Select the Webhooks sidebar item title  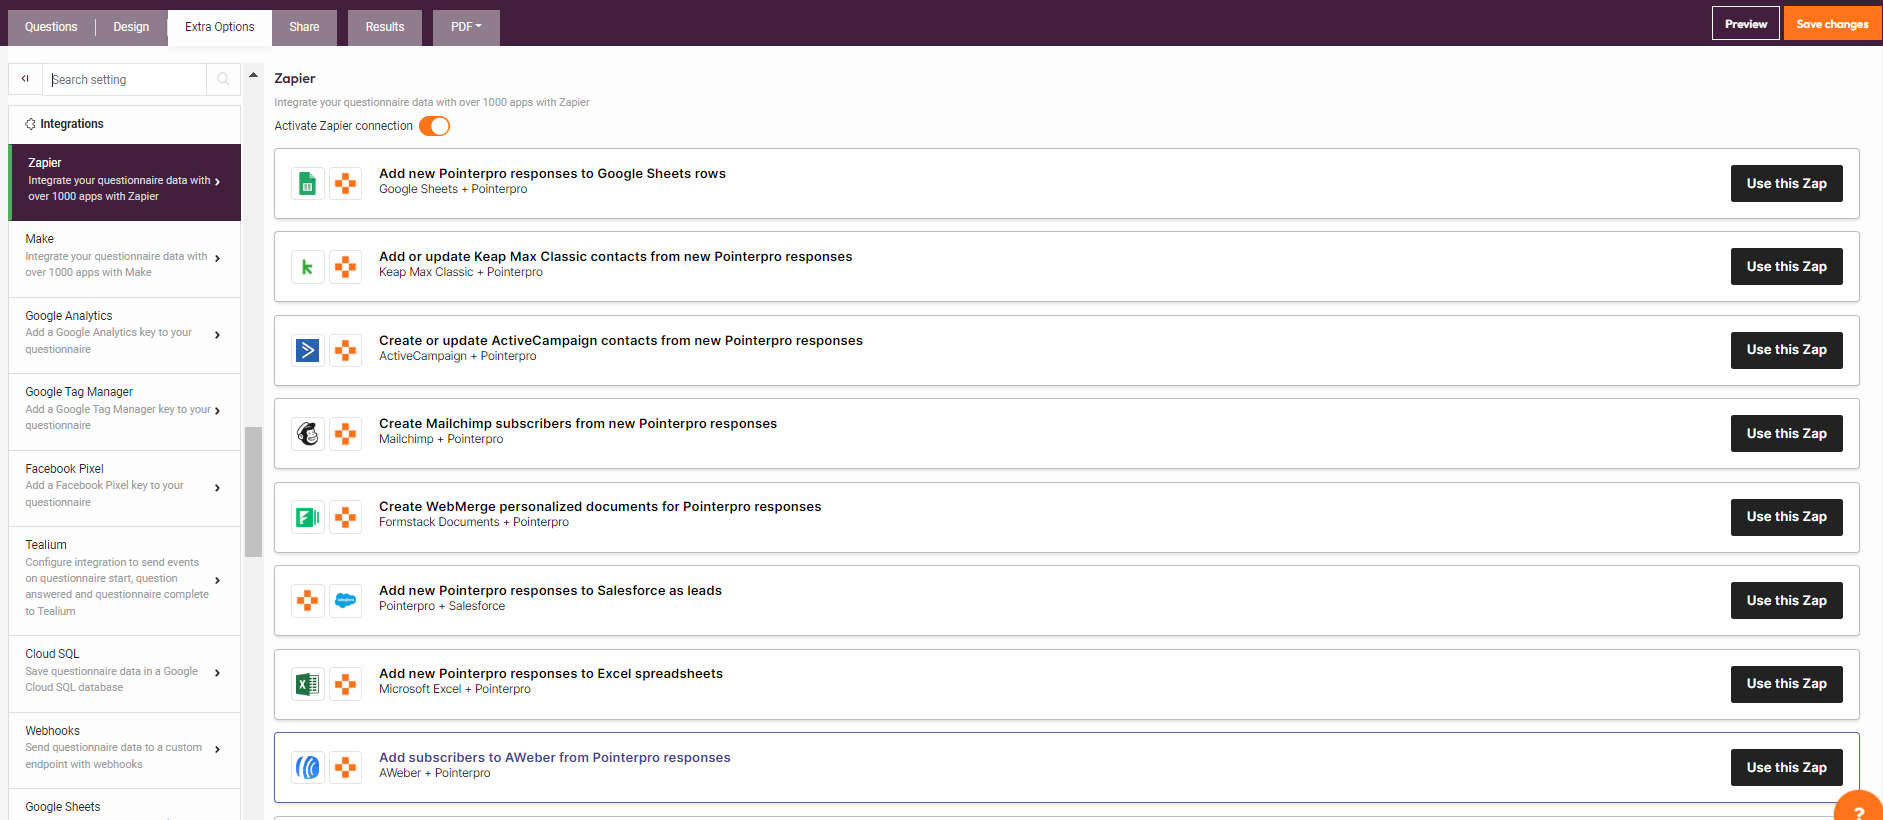(53, 731)
